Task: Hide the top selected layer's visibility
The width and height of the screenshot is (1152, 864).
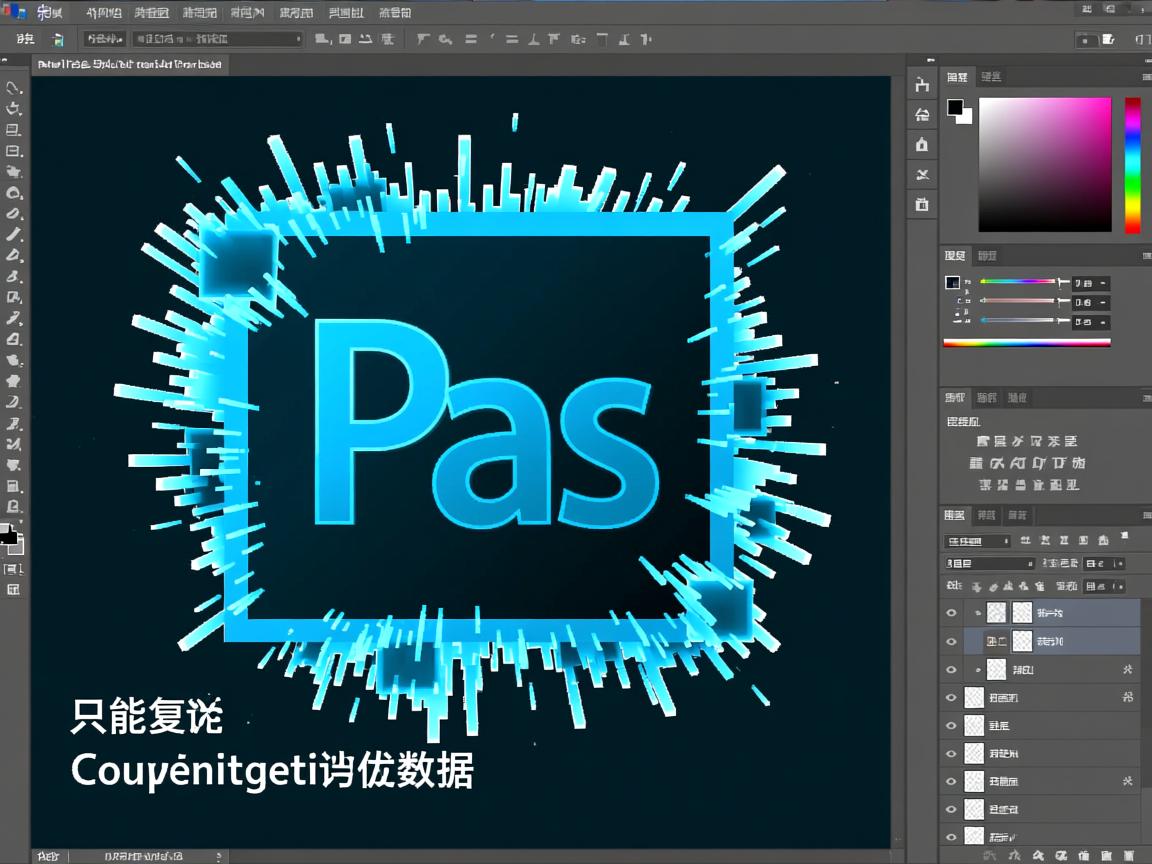Action: point(950,613)
